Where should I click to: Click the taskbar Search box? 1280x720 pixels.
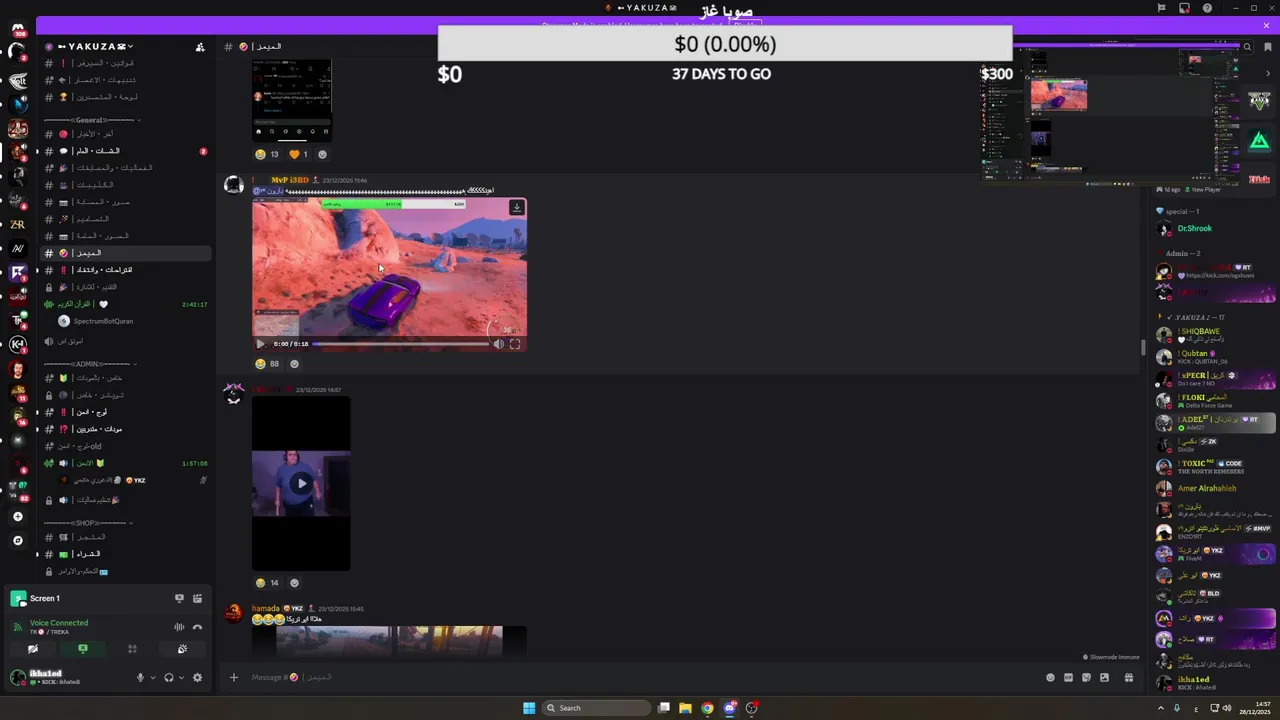coord(596,708)
